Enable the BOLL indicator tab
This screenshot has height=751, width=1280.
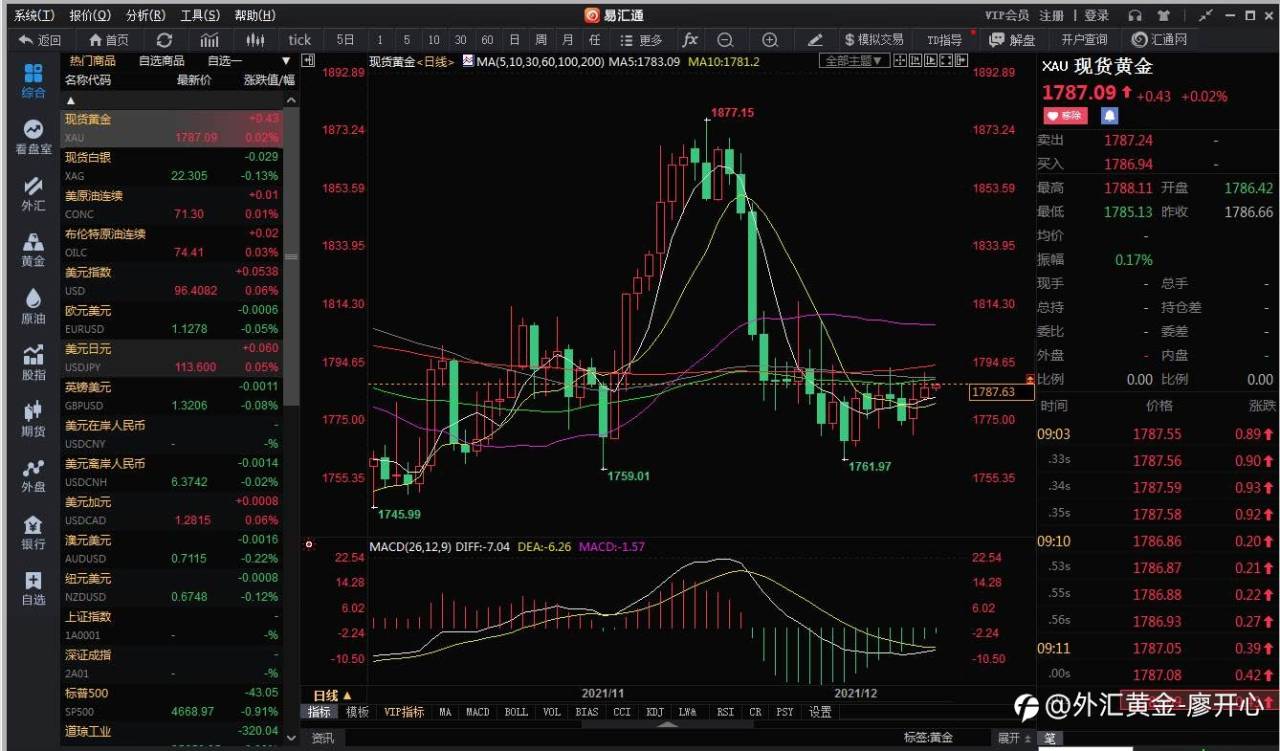tap(516, 712)
